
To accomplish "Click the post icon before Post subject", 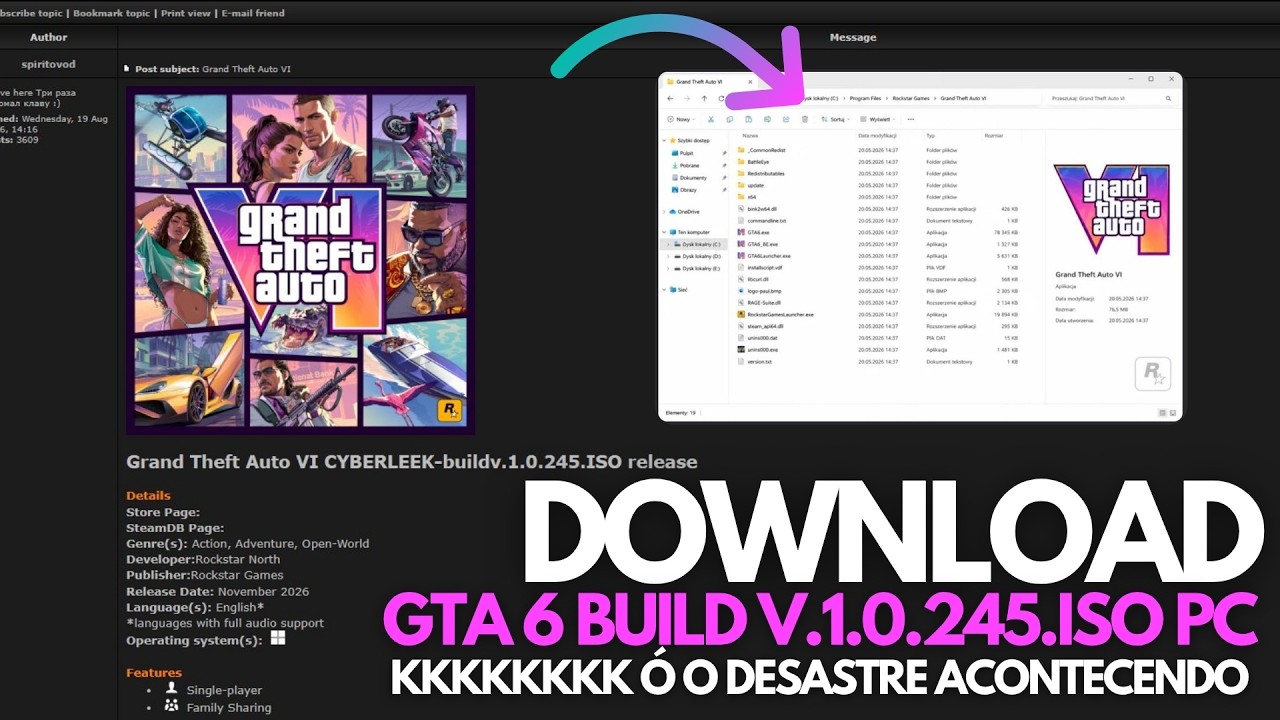I will [x=127, y=69].
